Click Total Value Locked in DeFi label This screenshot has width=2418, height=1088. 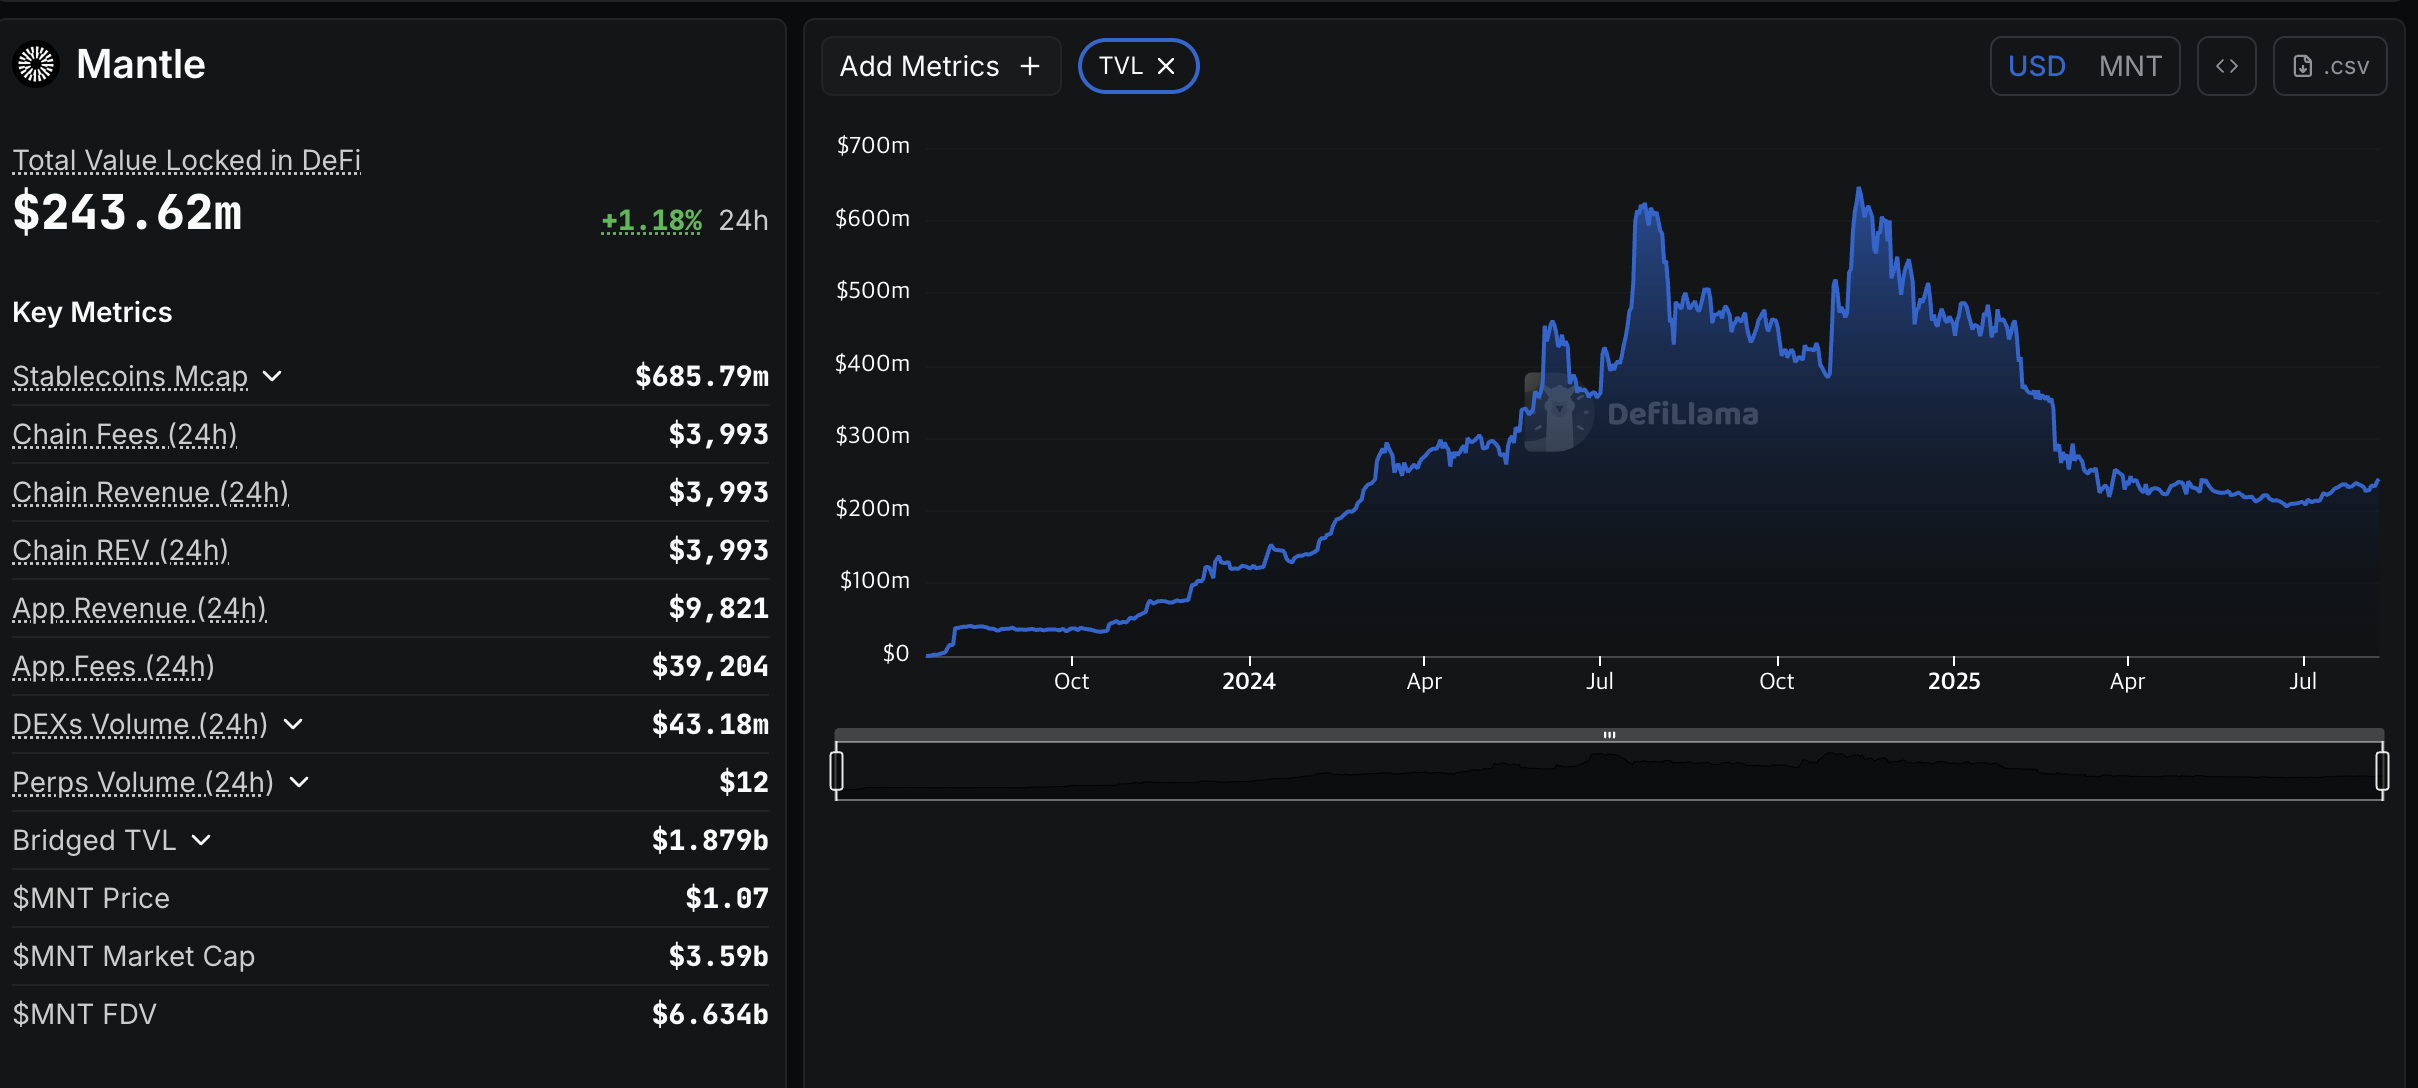coord(187,160)
